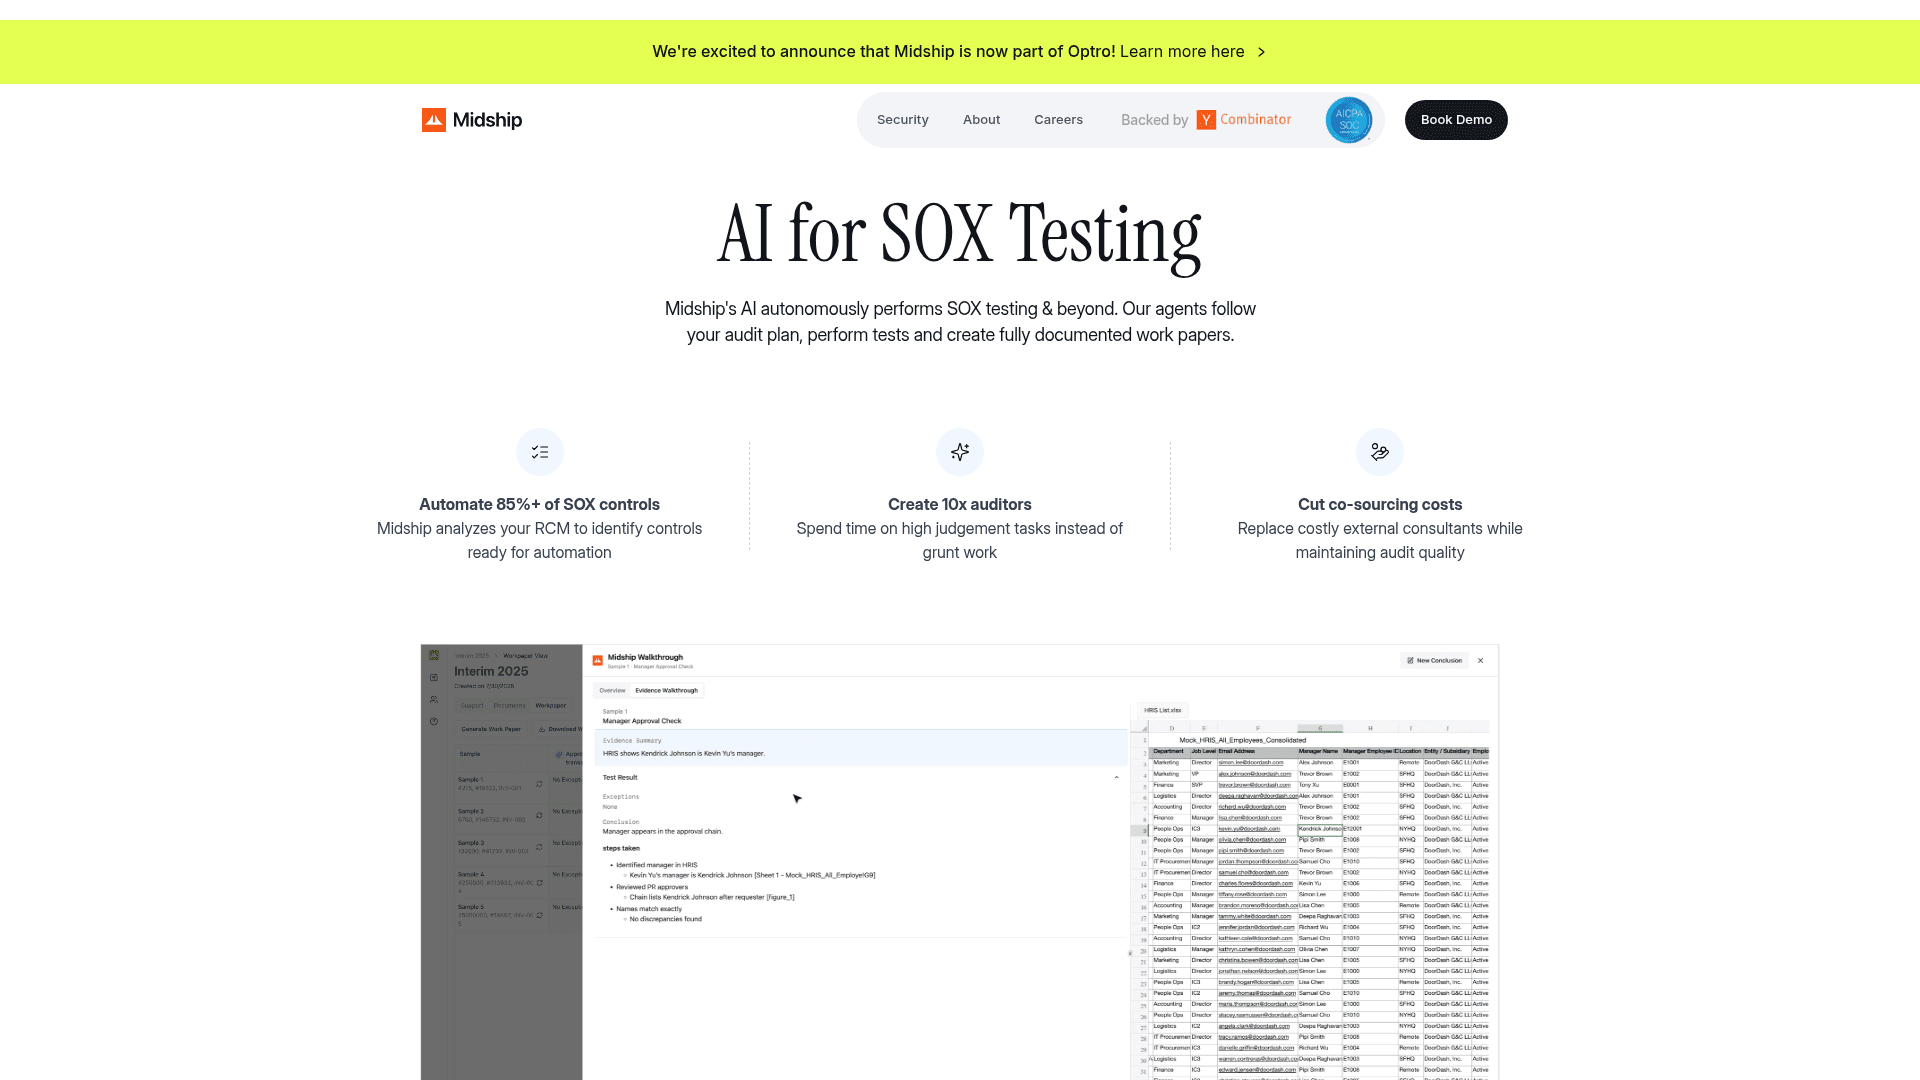Screen dimensions: 1920x1080
Task: Click the refresh icon on the Sample 4 row
Action: click(x=540, y=883)
